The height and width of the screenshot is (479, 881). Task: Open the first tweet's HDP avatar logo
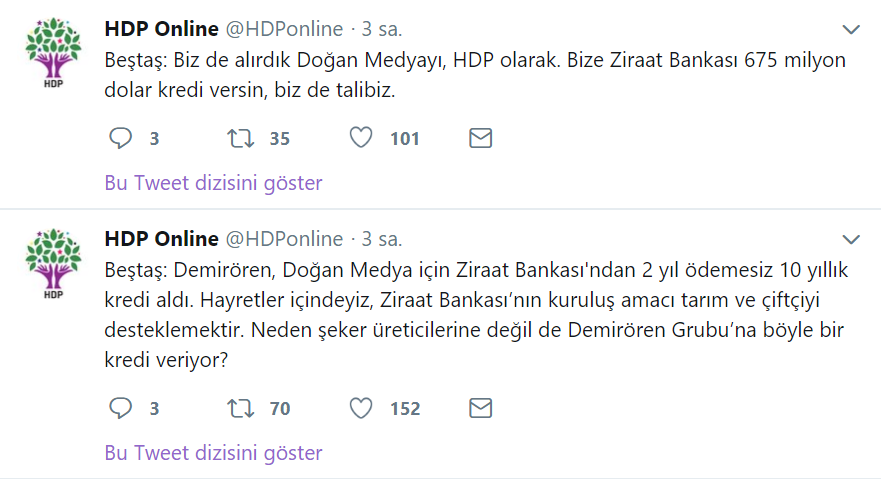pos(54,54)
